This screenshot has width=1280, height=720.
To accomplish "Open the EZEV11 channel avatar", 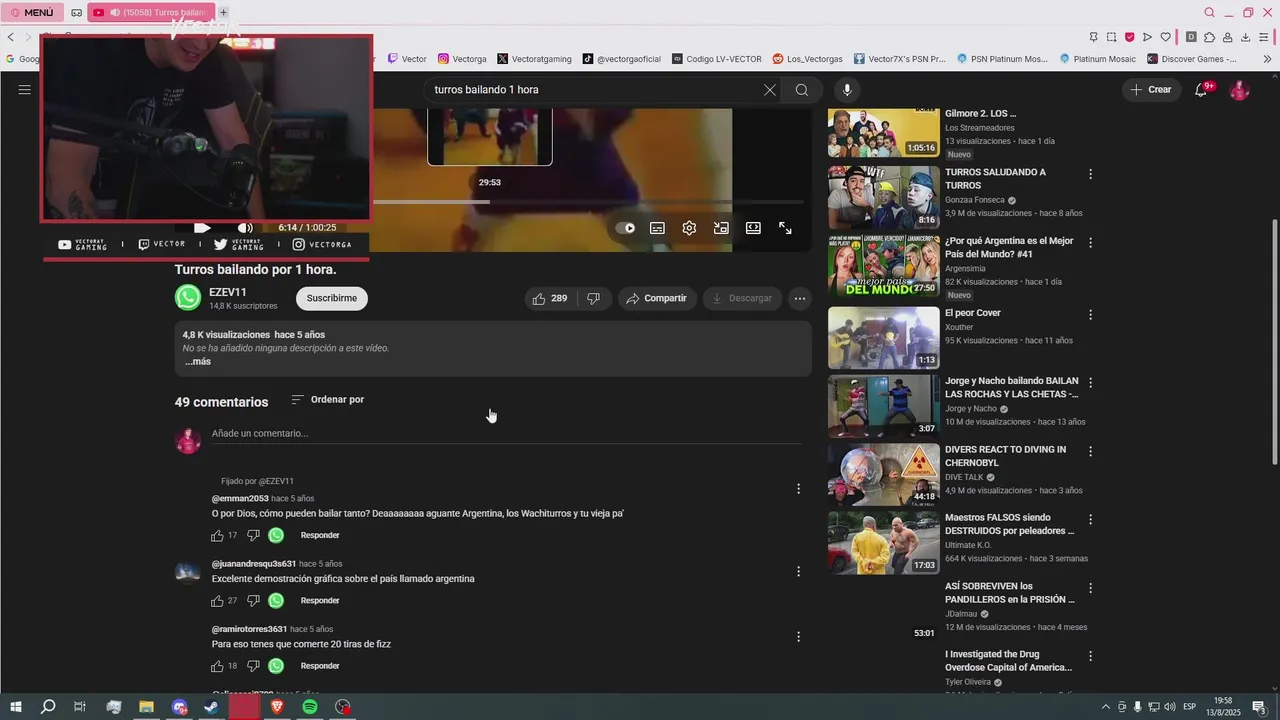I will click(x=188, y=298).
